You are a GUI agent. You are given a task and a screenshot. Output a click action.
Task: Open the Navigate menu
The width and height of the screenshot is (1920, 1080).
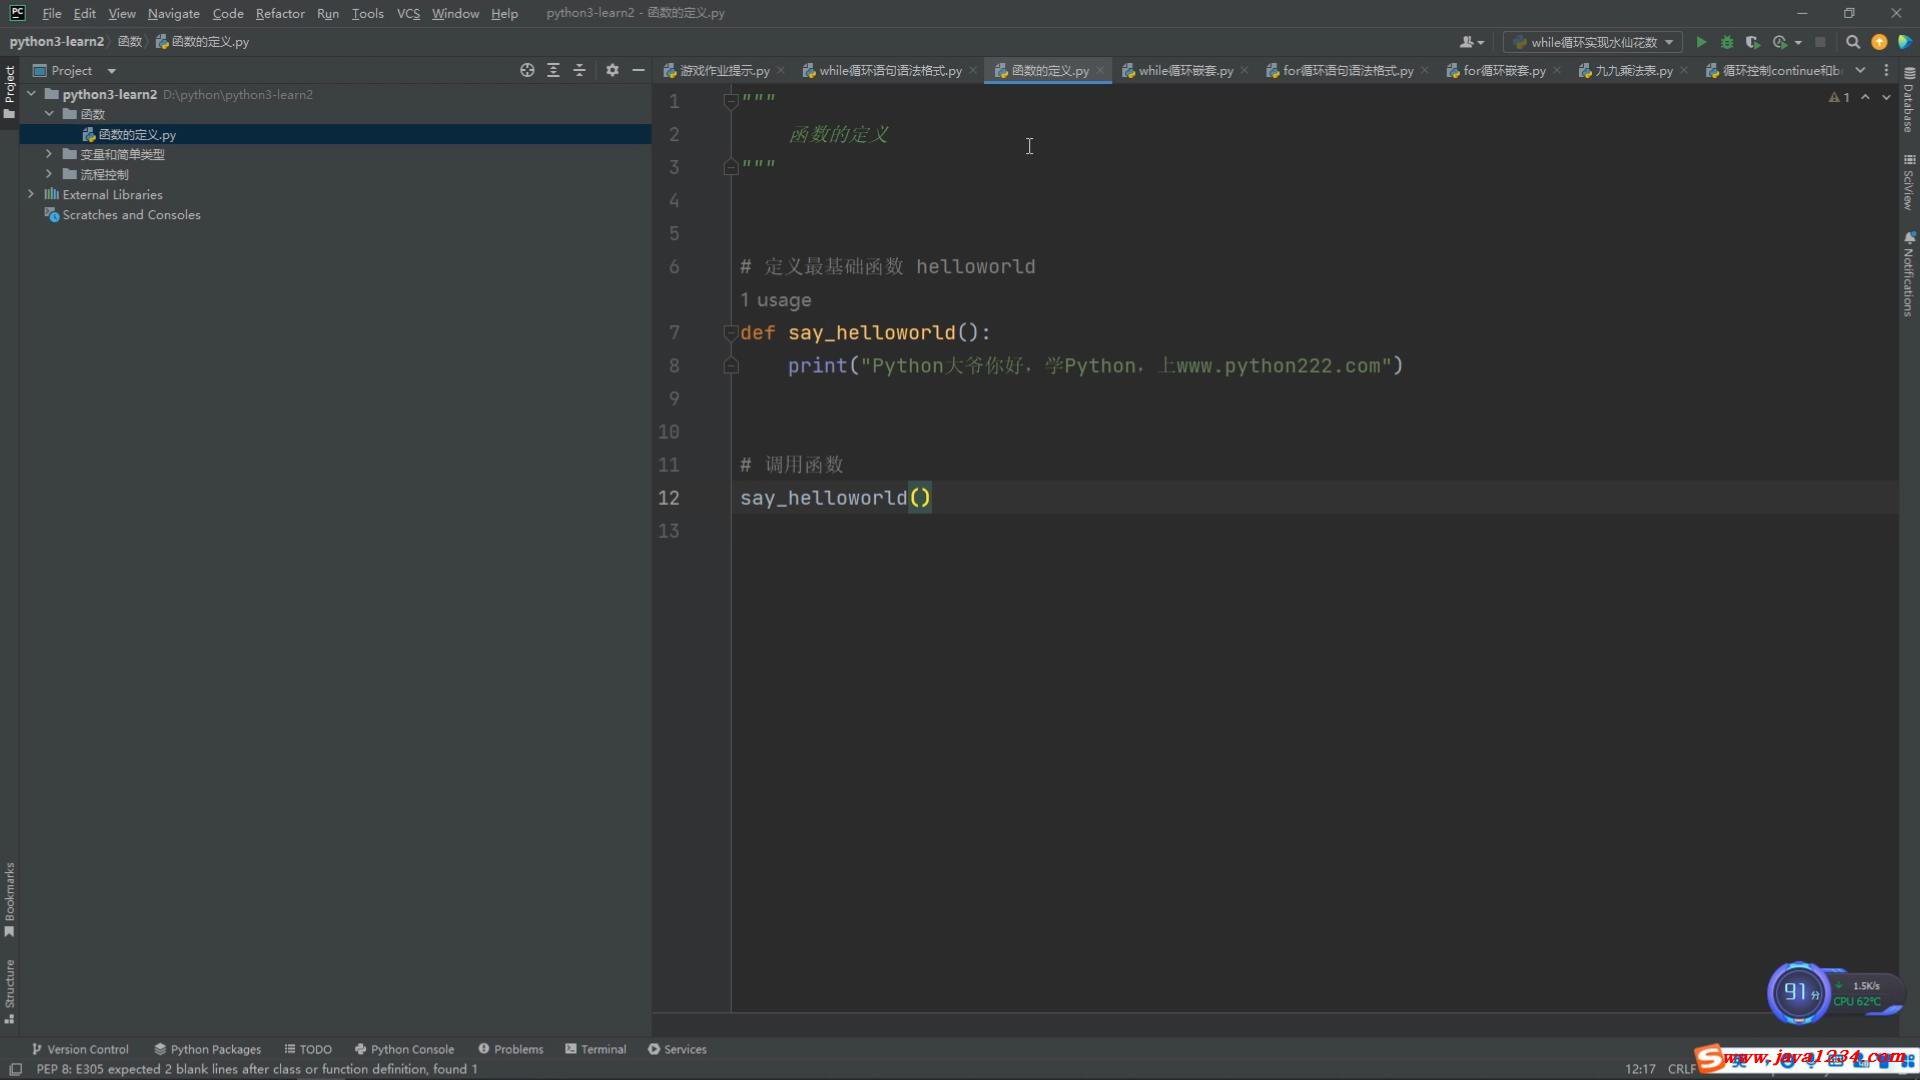point(173,13)
